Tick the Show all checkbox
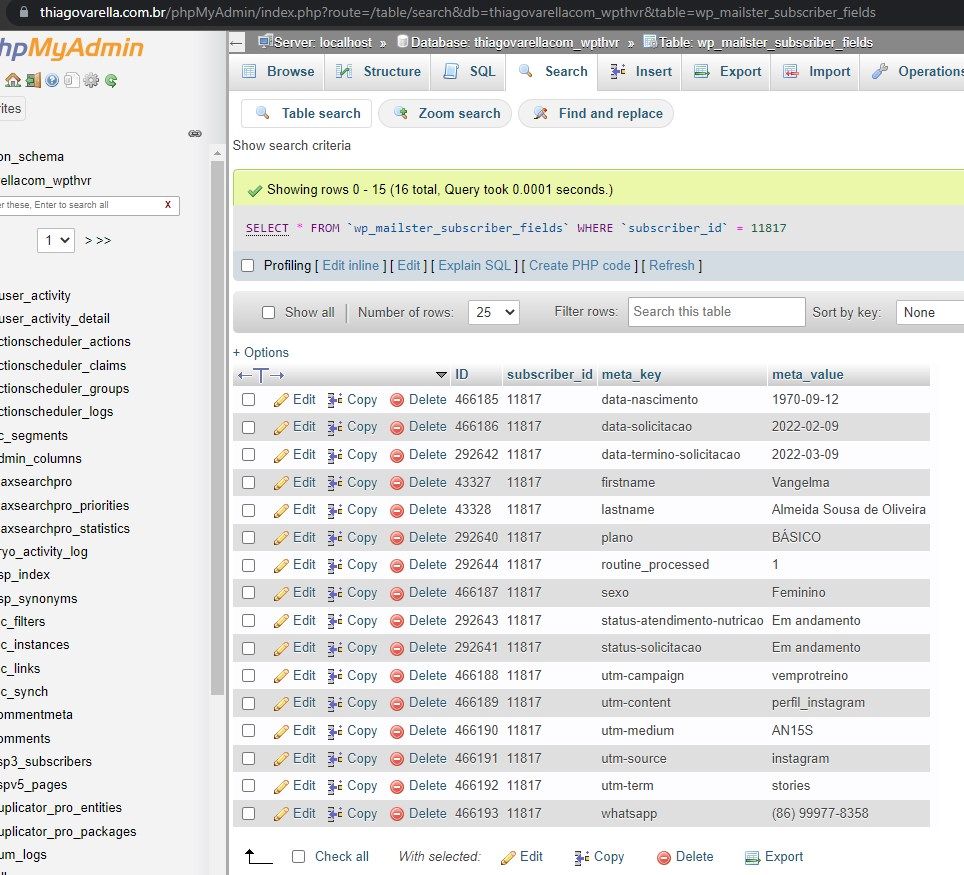Viewport: 964px width, 875px height. pos(268,312)
